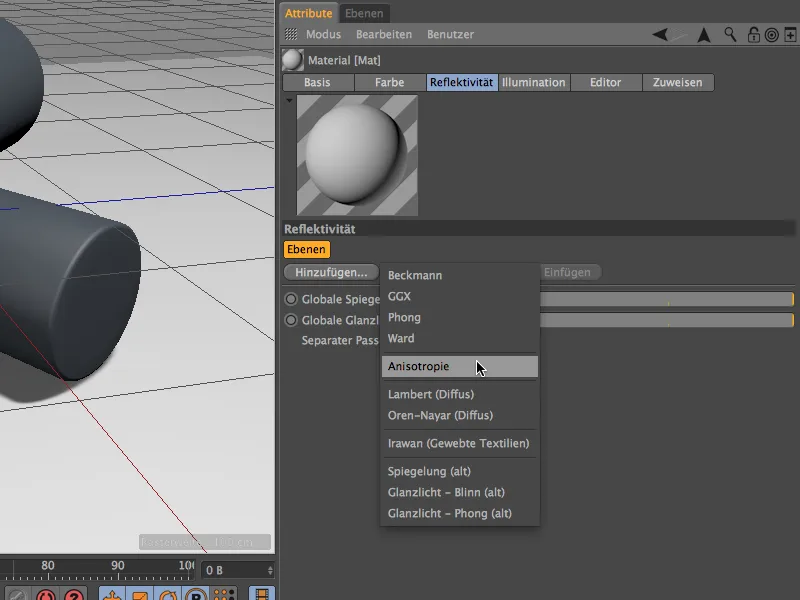Open the Benutzer menu
Image resolution: width=800 pixels, height=600 pixels.
pos(451,34)
